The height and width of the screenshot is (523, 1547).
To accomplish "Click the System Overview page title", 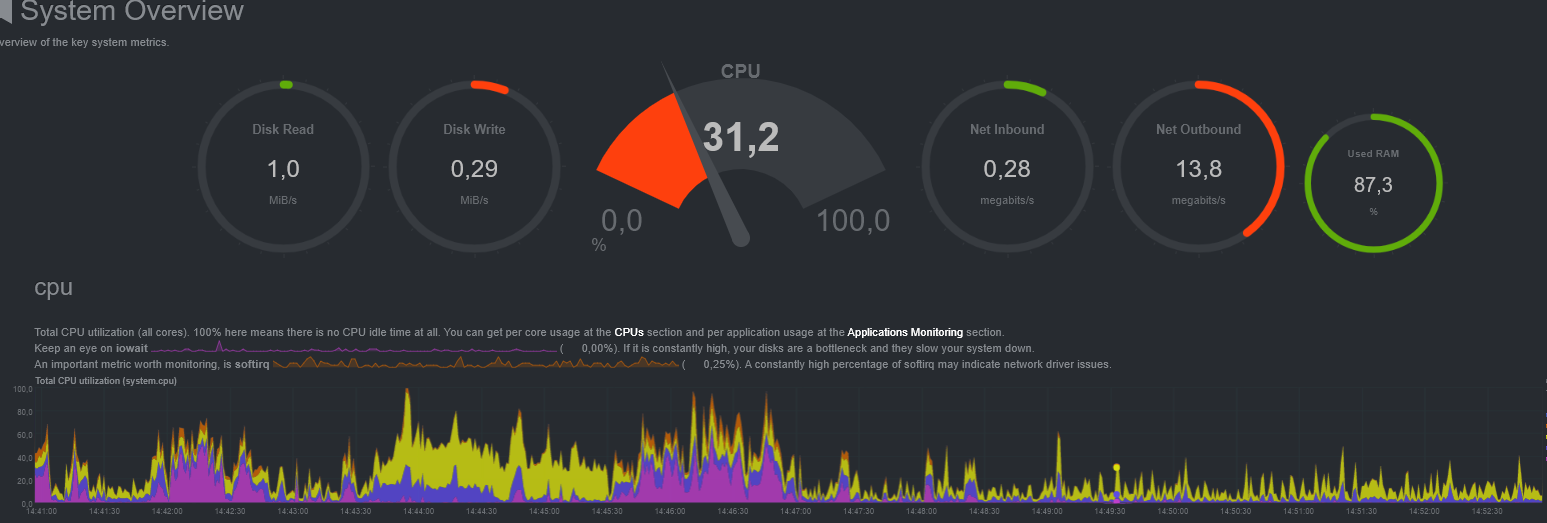I will pos(131,12).
